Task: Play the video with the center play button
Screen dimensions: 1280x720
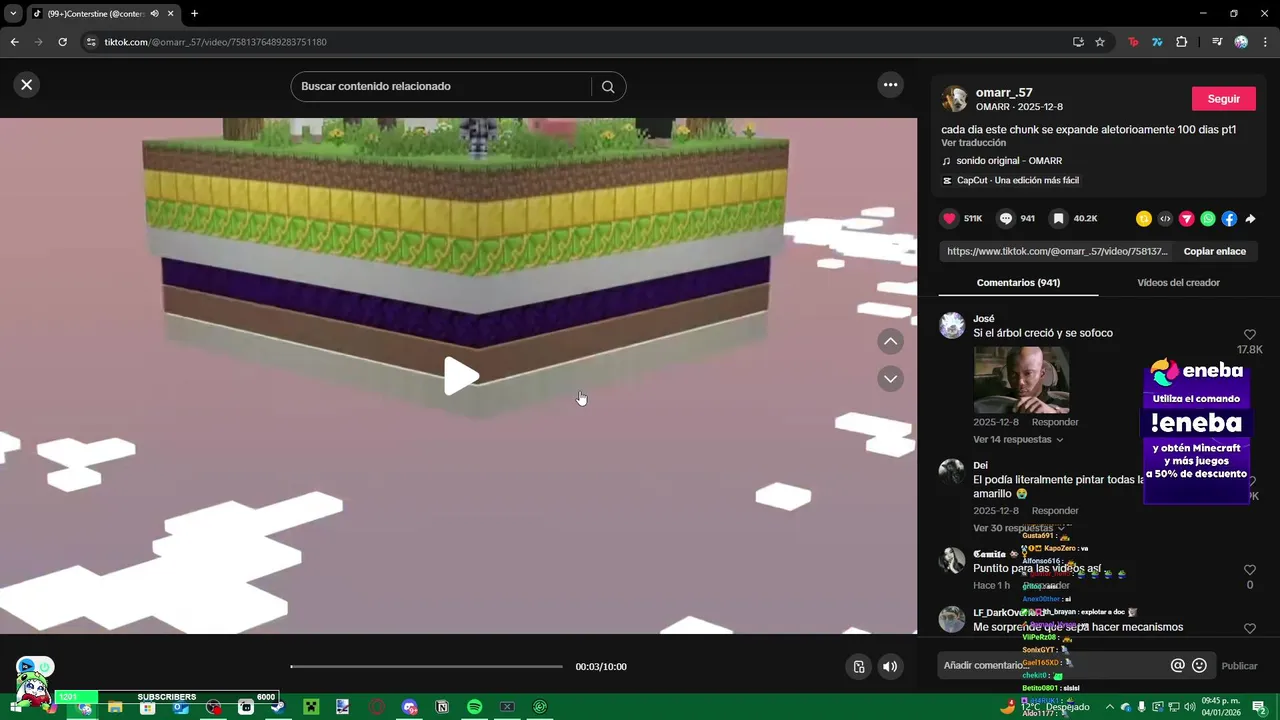Action: coord(460,376)
